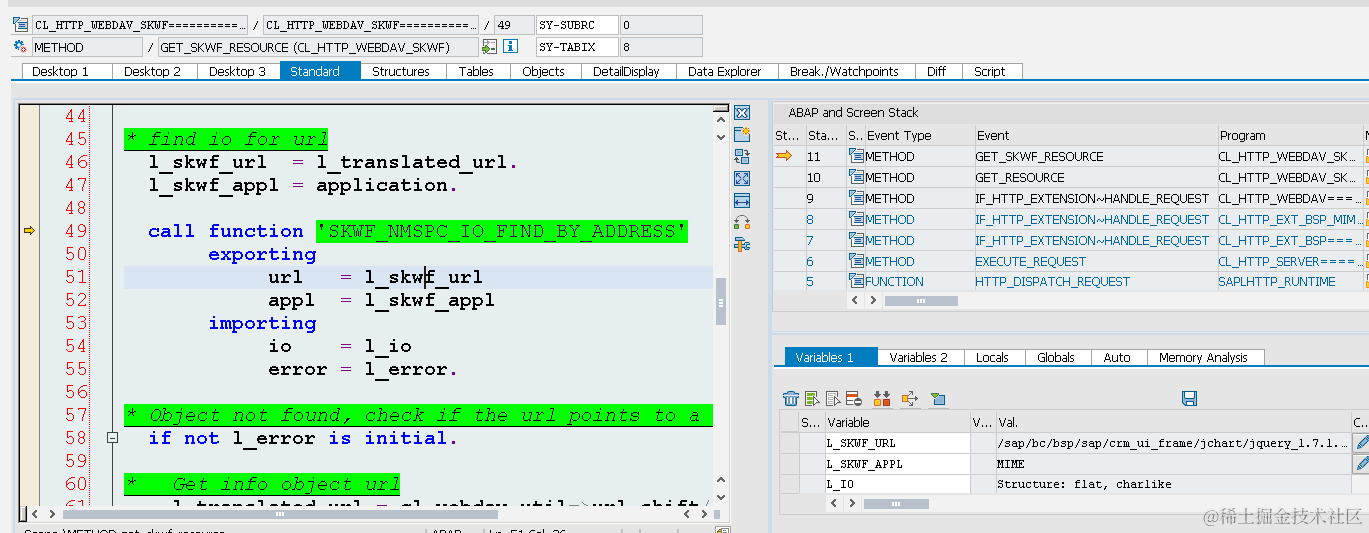This screenshot has width=1369, height=533.
Task: Click the gears icon before METHOD field
Action: click(x=21, y=47)
